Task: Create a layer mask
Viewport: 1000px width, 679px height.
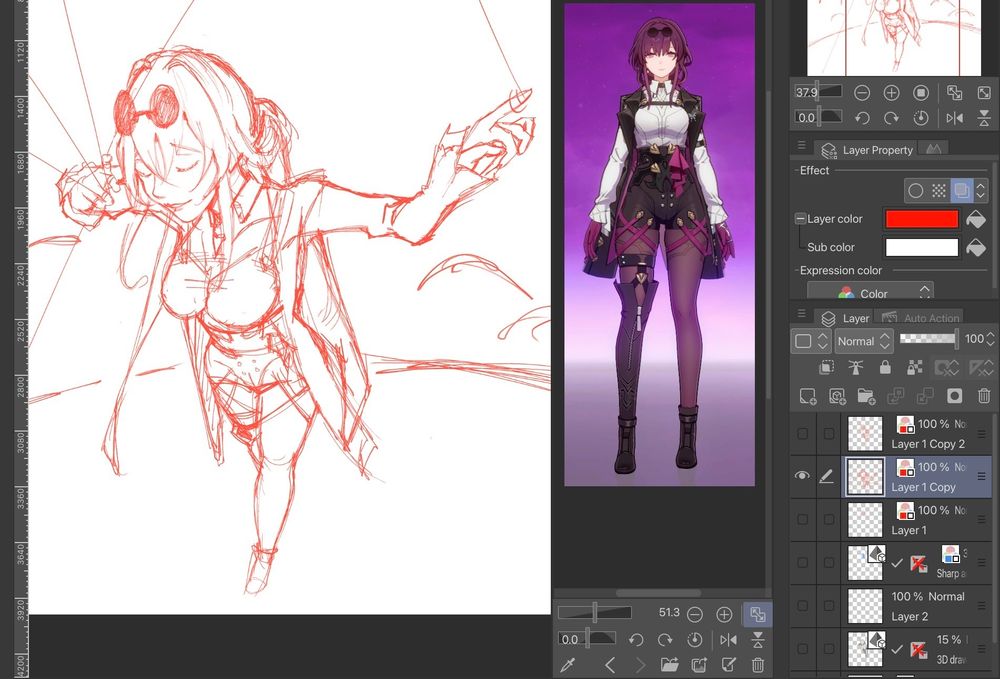Action: (955, 396)
